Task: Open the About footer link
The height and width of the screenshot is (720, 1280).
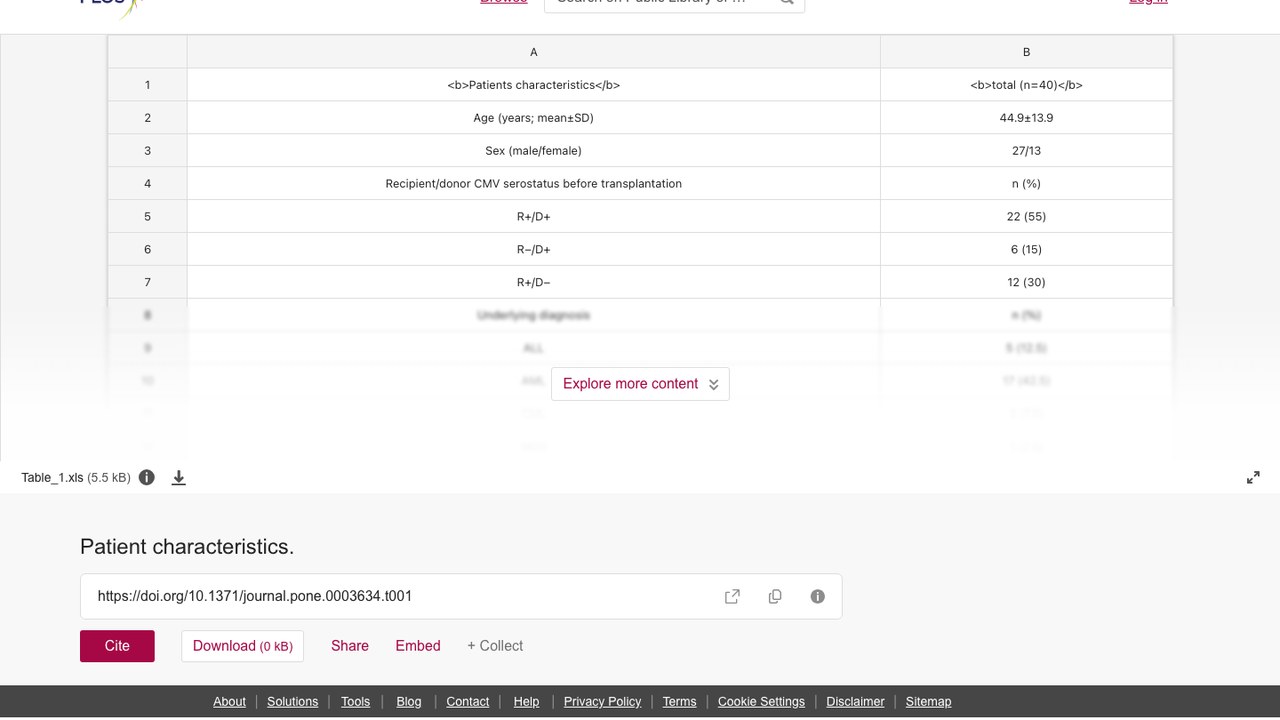Action: (229, 702)
